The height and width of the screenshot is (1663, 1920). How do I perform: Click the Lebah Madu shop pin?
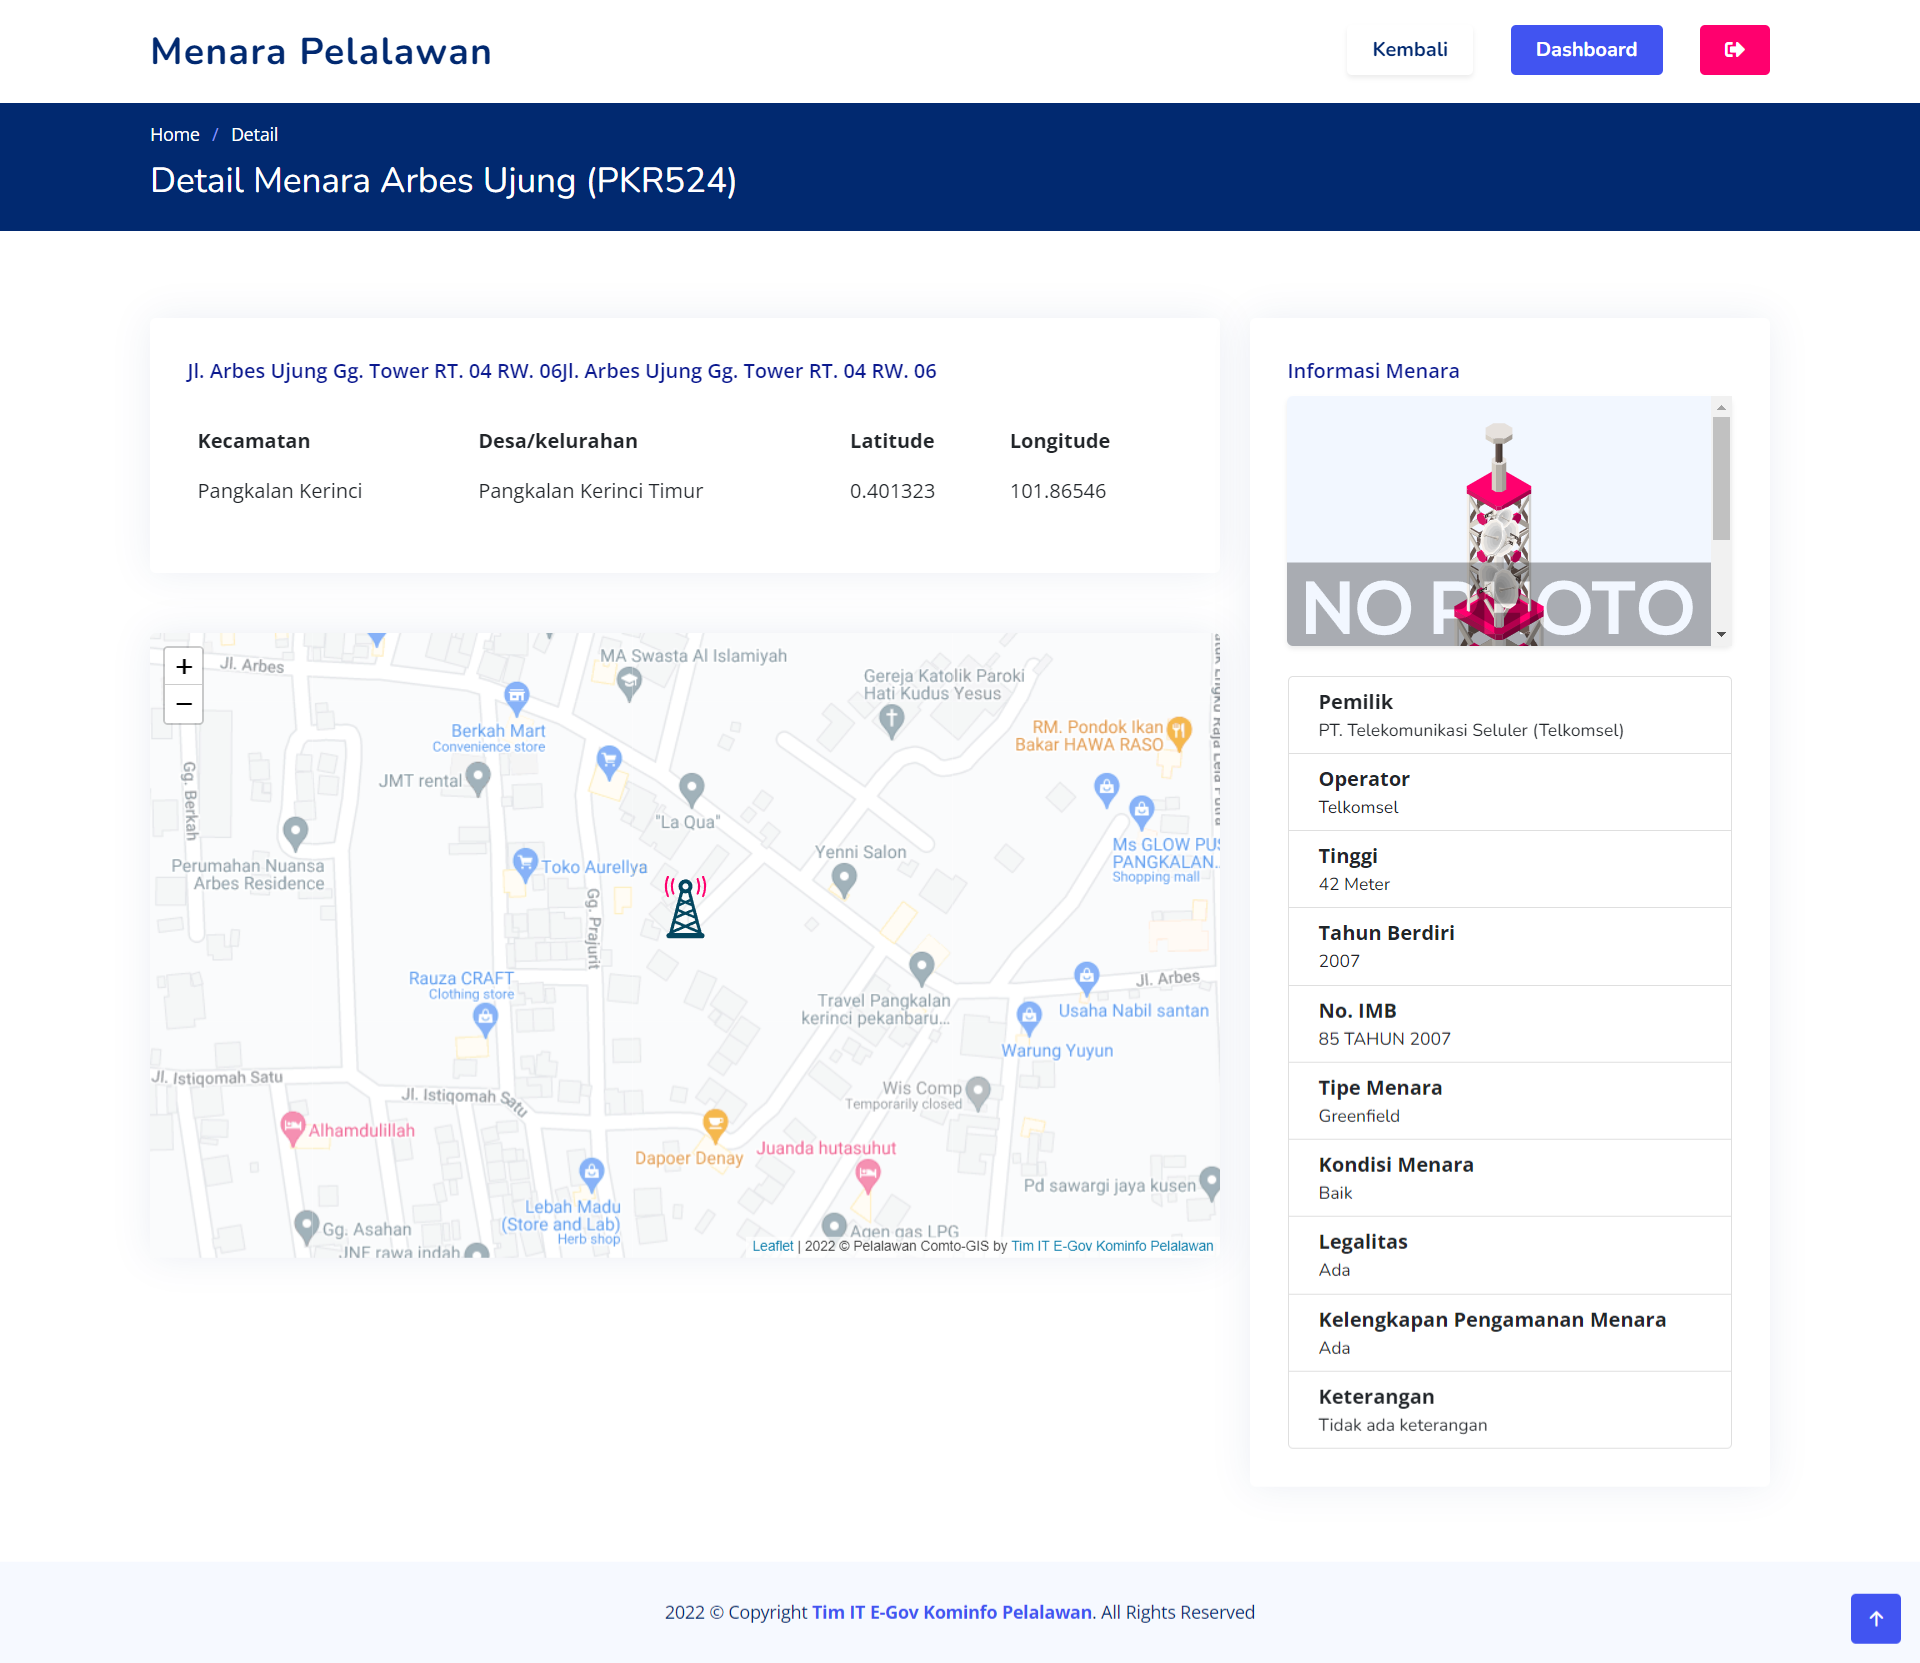click(x=591, y=1173)
